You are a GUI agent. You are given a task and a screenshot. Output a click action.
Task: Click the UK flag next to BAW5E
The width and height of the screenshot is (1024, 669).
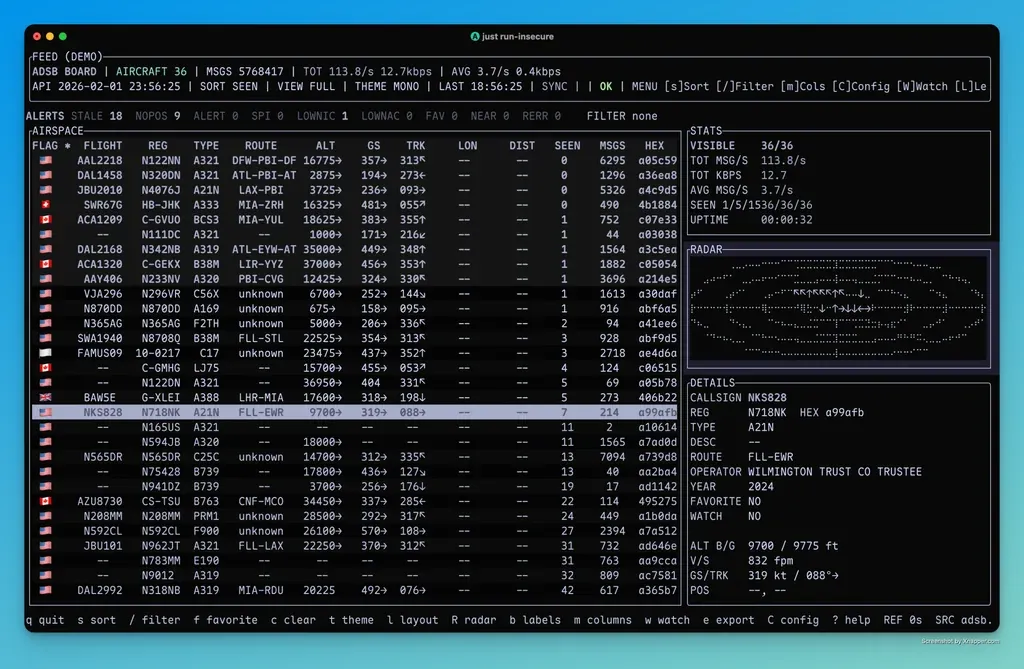pos(45,397)
